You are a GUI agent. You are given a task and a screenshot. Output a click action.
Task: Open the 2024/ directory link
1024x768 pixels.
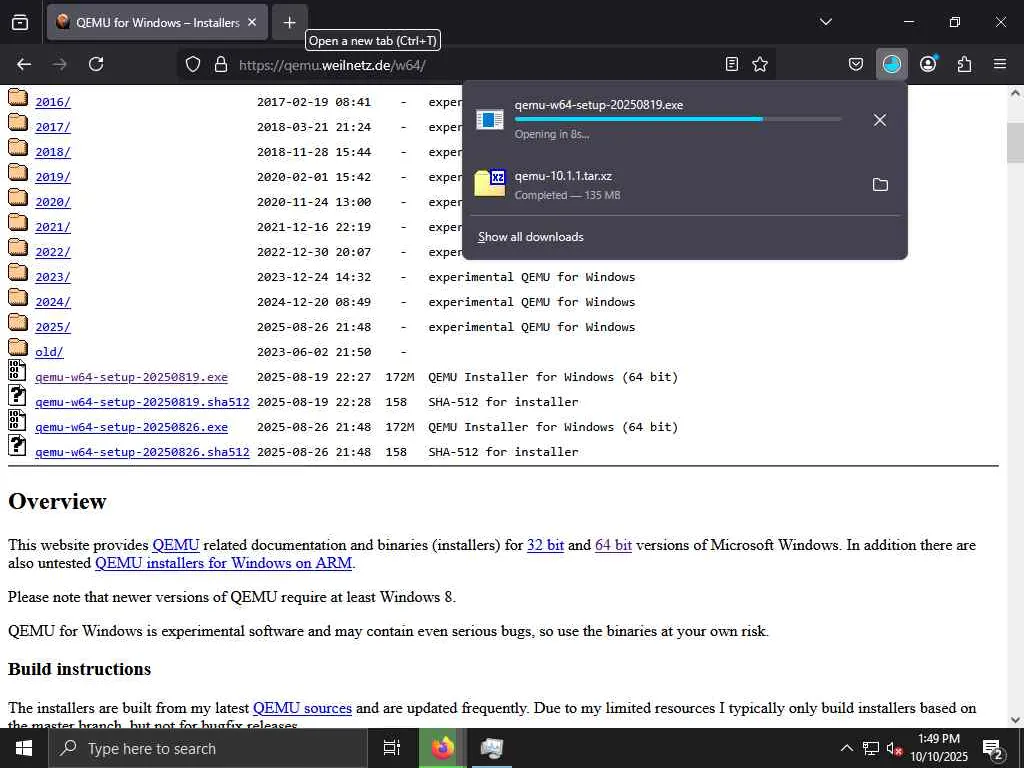point(53,302)
